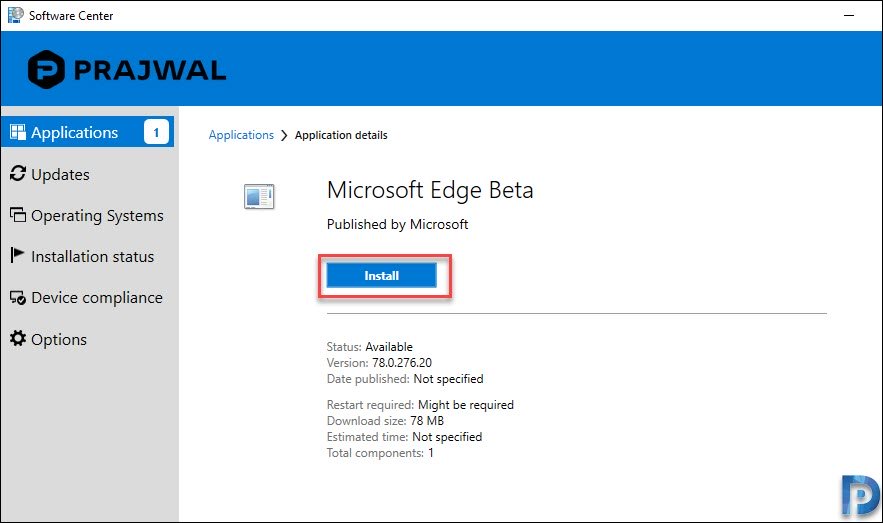This screenshot has height=523, width=883.
Task: View the Installation status page
Action: (92, 257)
